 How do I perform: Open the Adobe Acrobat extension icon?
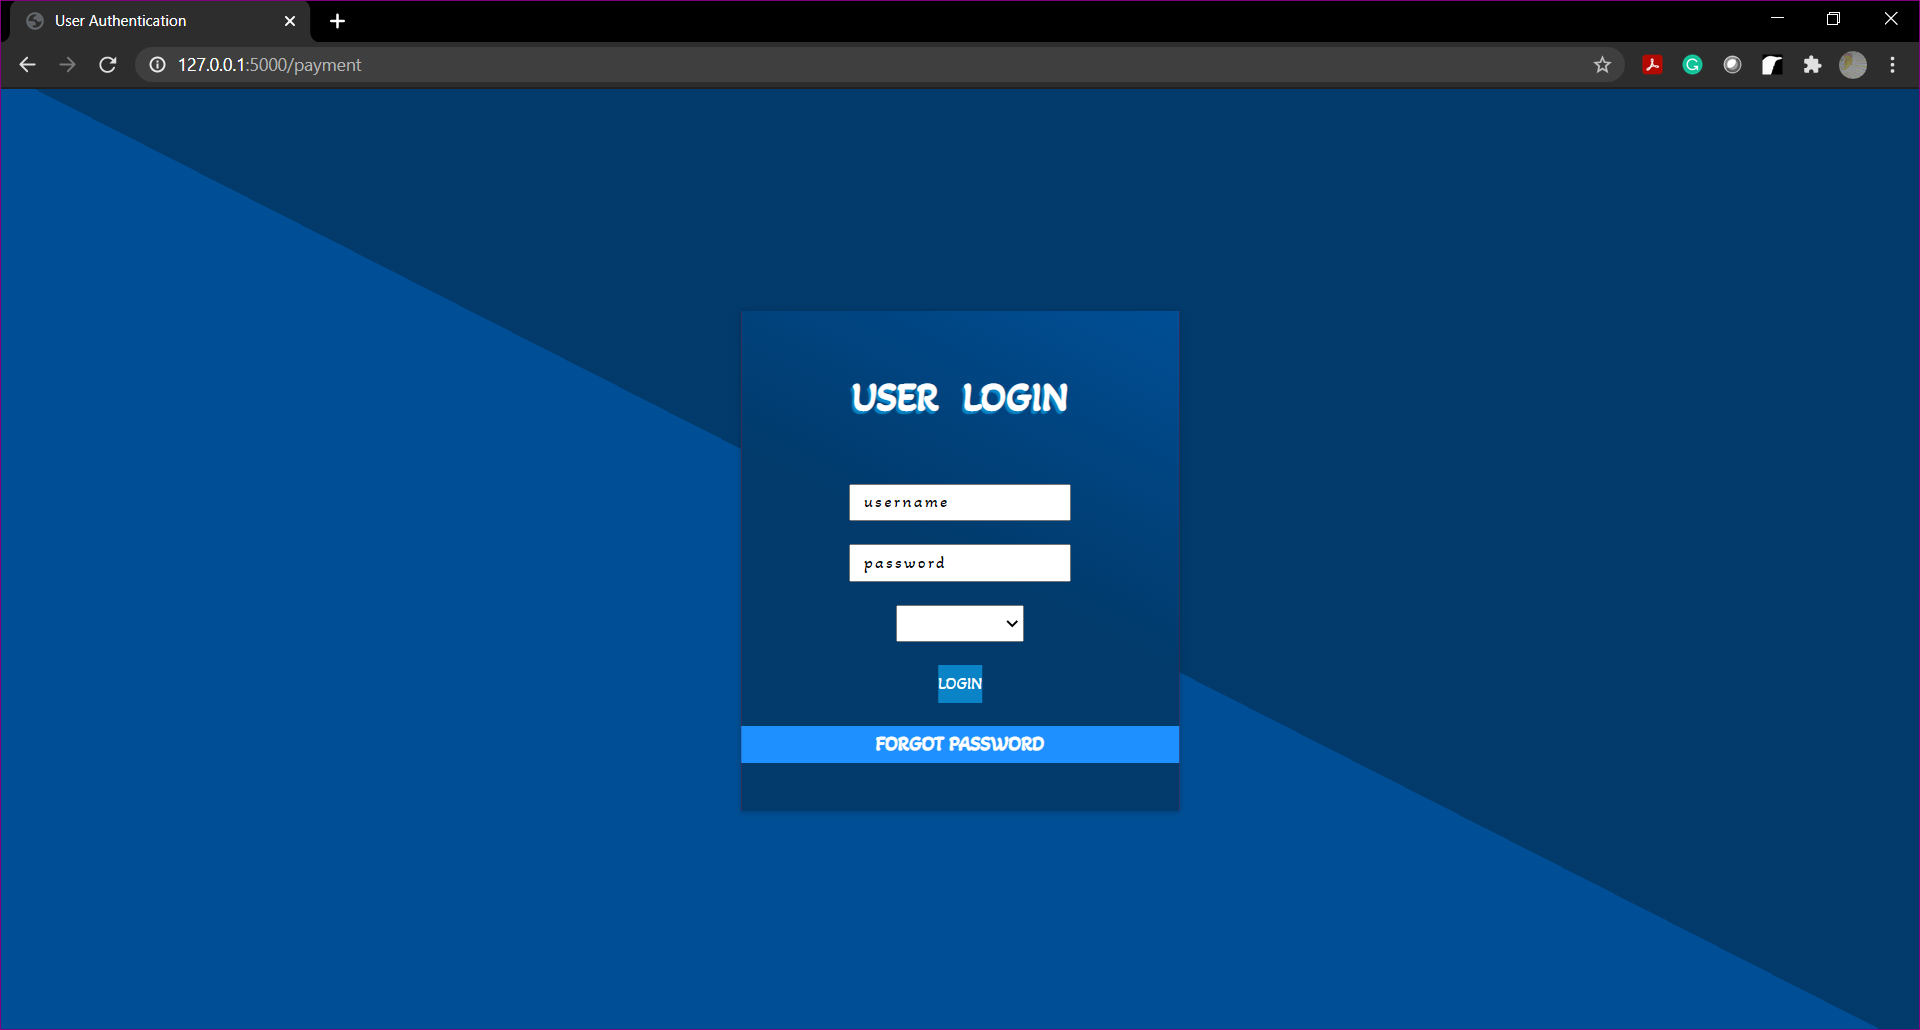click(1652, 65)
